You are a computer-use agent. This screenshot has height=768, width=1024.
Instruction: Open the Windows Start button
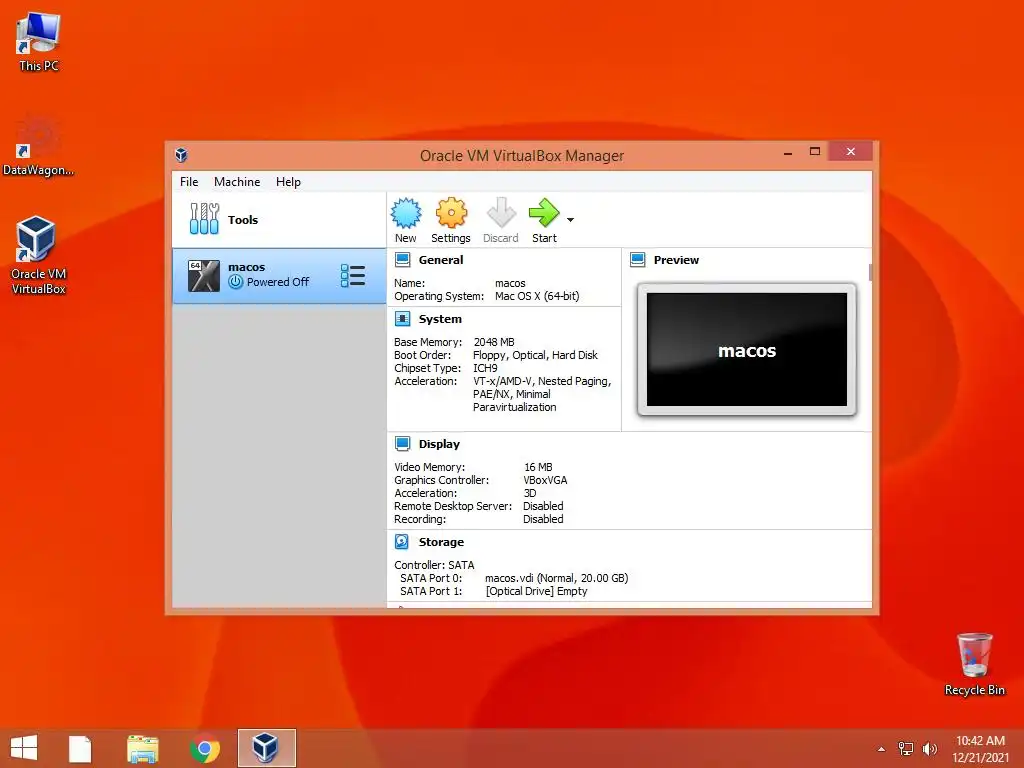(x=24, y=748)
